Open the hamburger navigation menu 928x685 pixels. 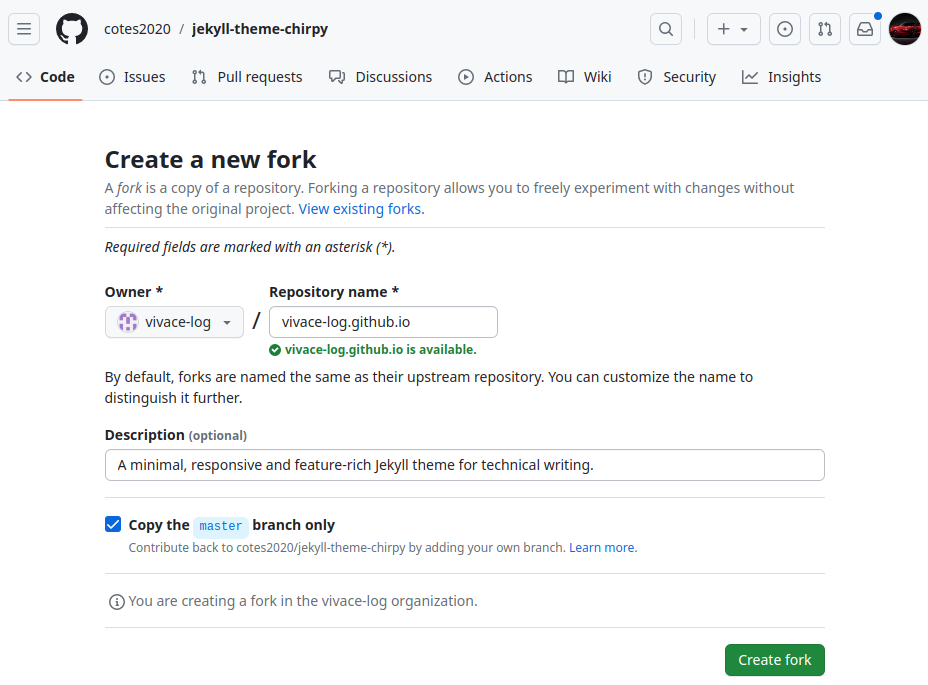point(24,29)
